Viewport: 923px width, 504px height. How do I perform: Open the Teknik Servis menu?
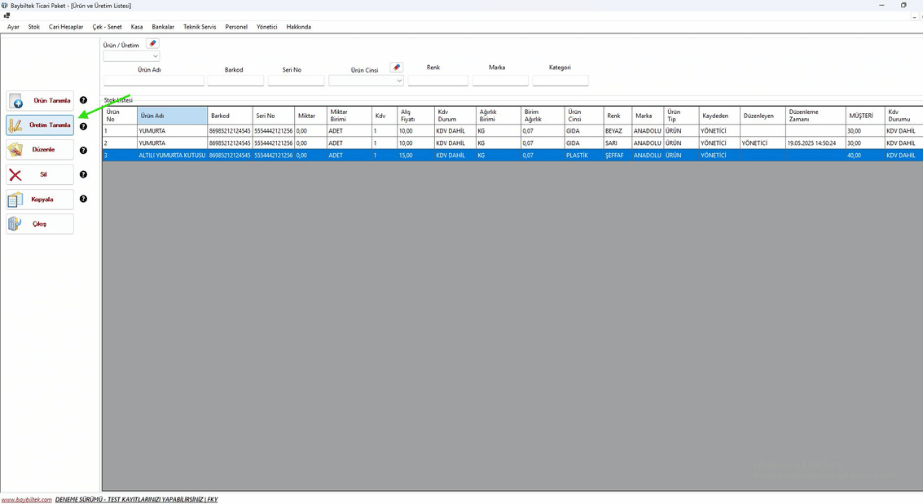click(x=199, y=27)
